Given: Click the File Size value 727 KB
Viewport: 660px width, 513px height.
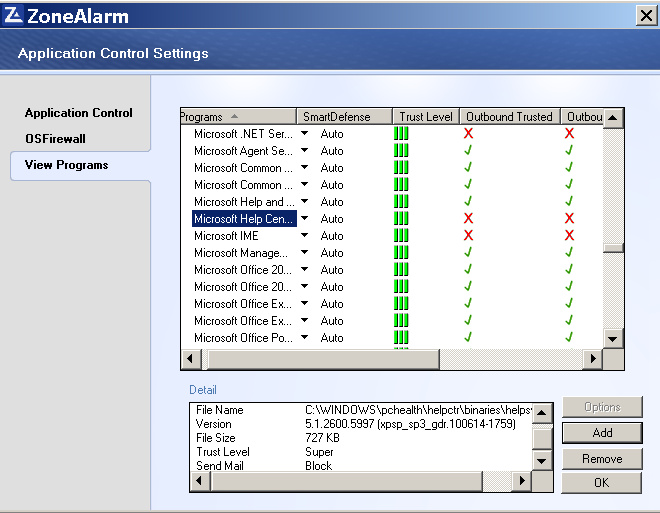Looking at the screenshot, I should (322, 438).
